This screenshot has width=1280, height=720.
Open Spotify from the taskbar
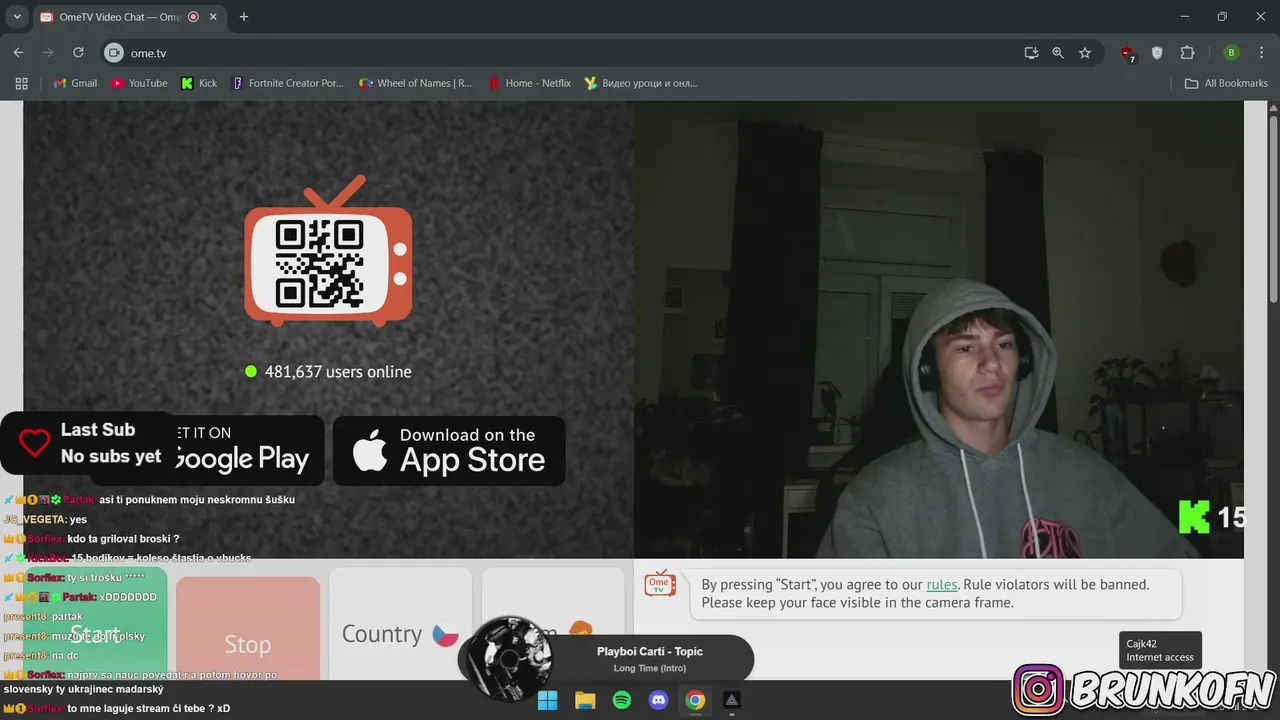[622, 700]
